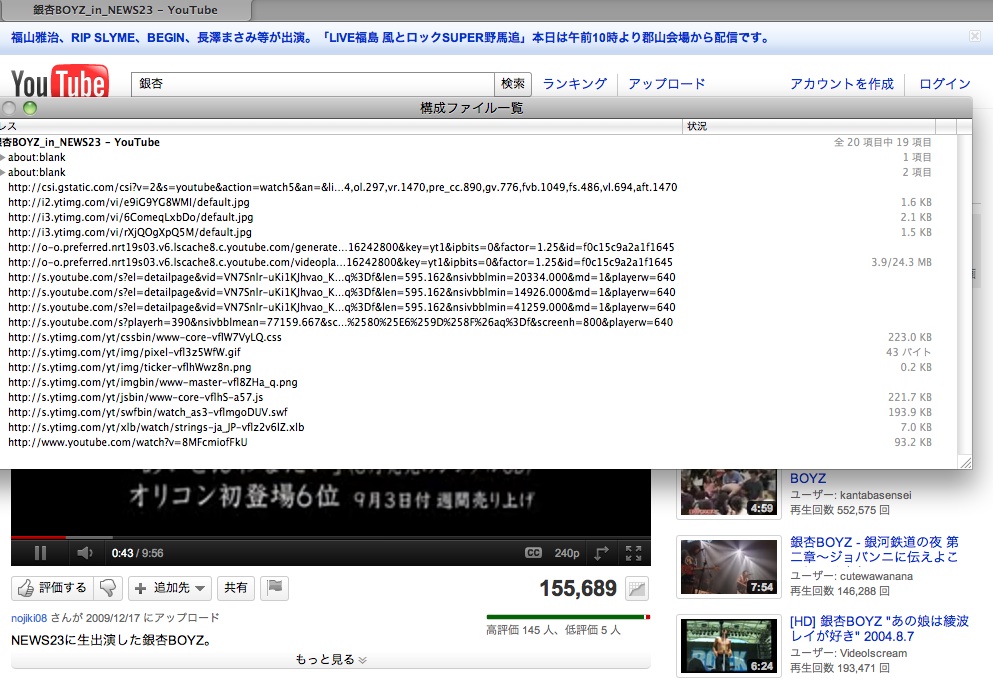Viewport: 993px width, 688px height.
Task: Open the ランキング page
Action: tap(575, 84)
